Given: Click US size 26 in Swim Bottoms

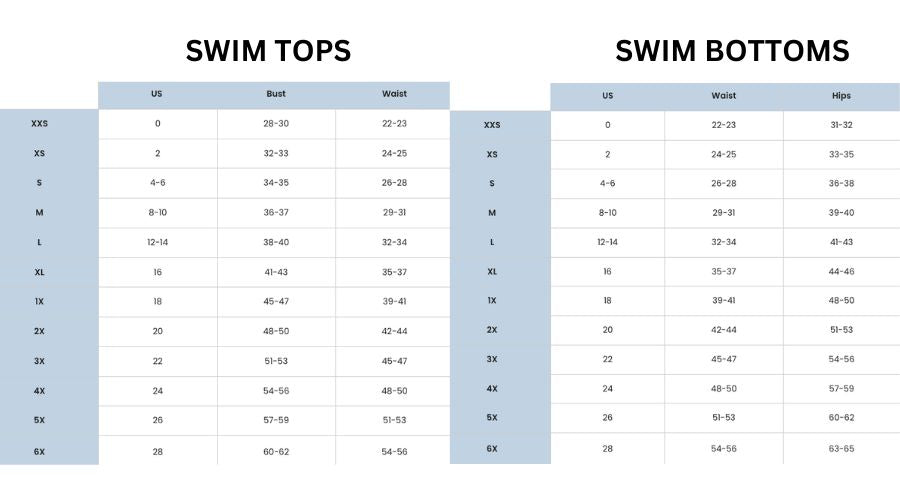Looking at the screenshot, I should [x=607, y=417].
